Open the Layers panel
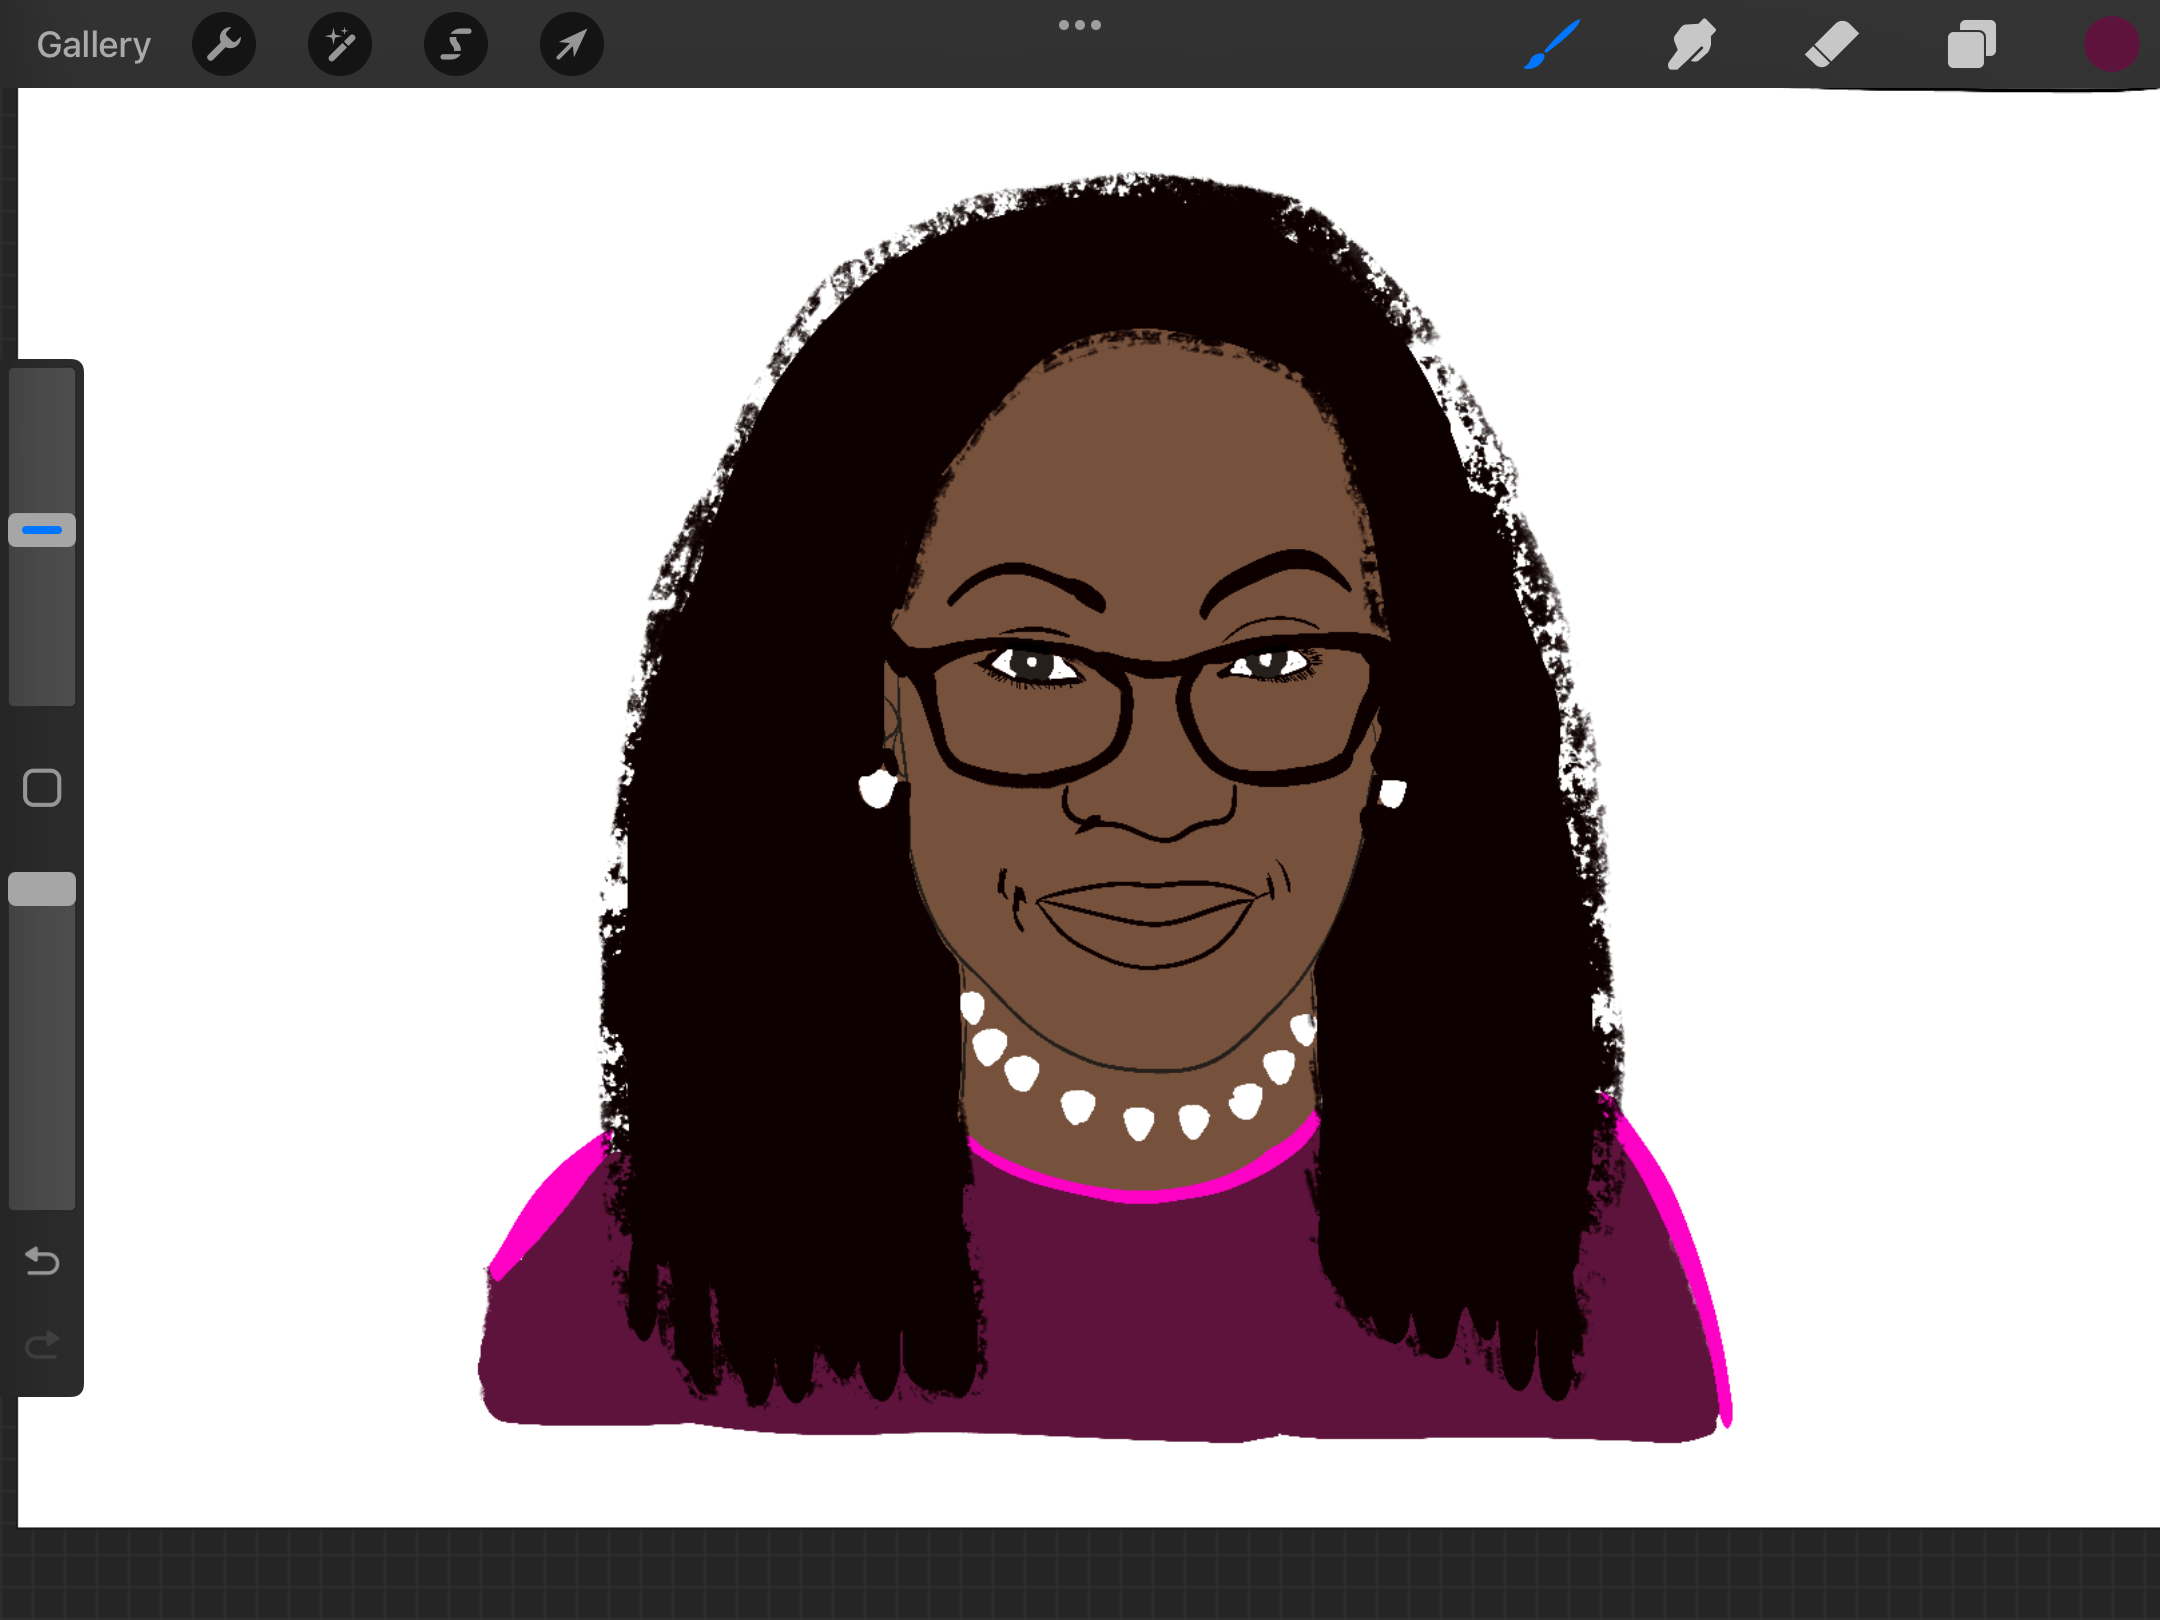The height and width of the screenshot is (1620, 2160). (1971, 44)
